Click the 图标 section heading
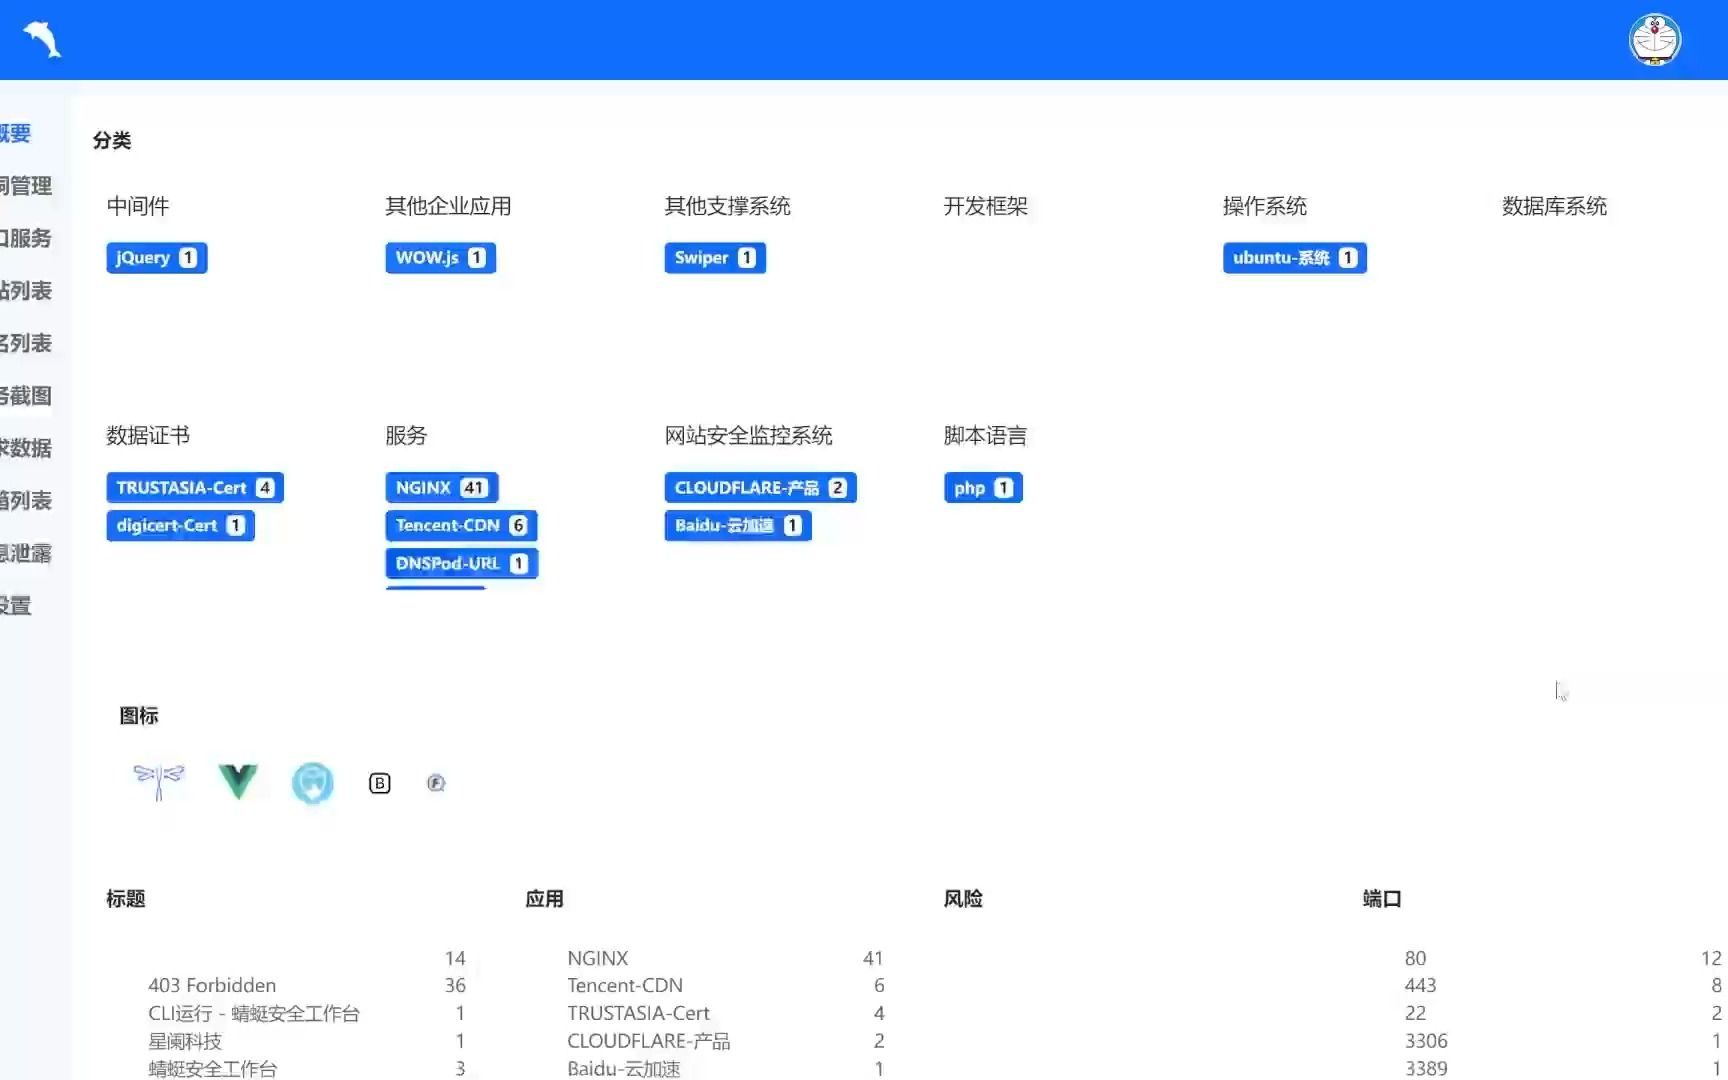 coord(139,716)
